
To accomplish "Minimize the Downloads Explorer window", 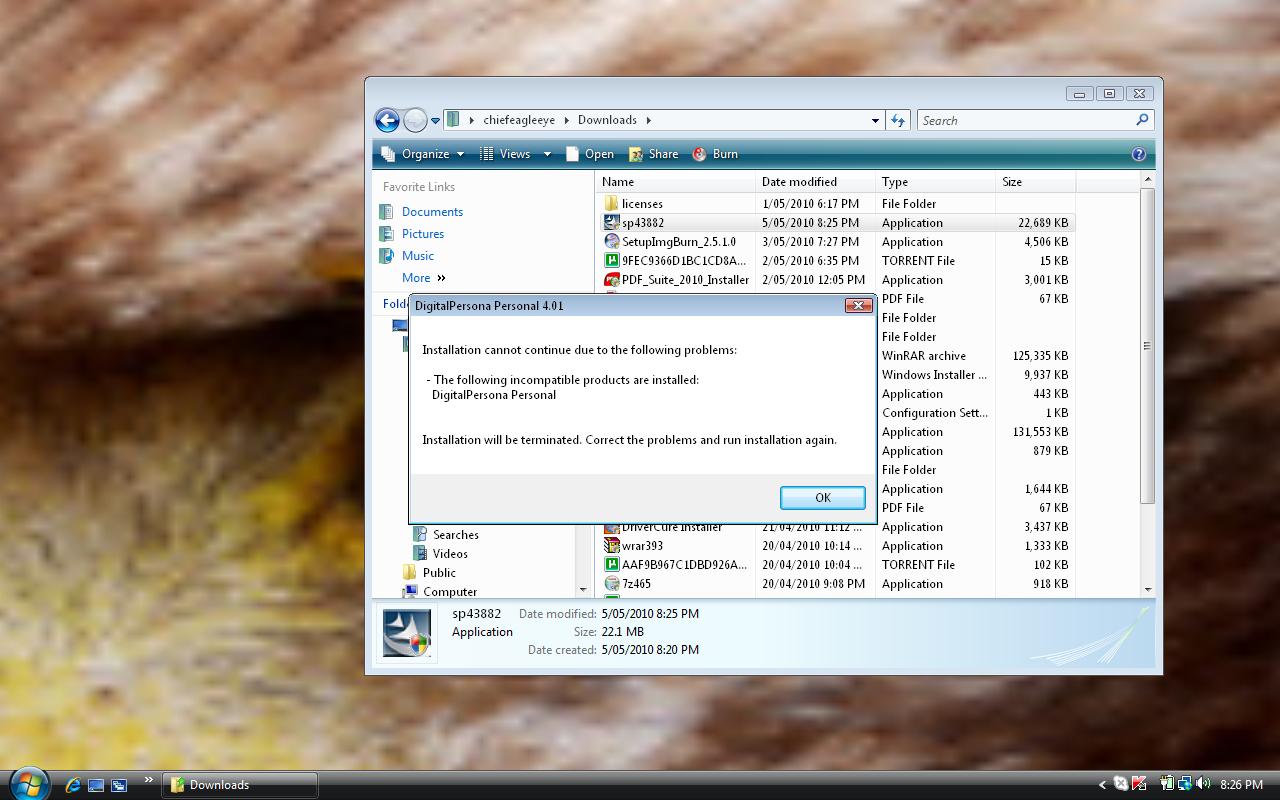I will (1079, 94).
